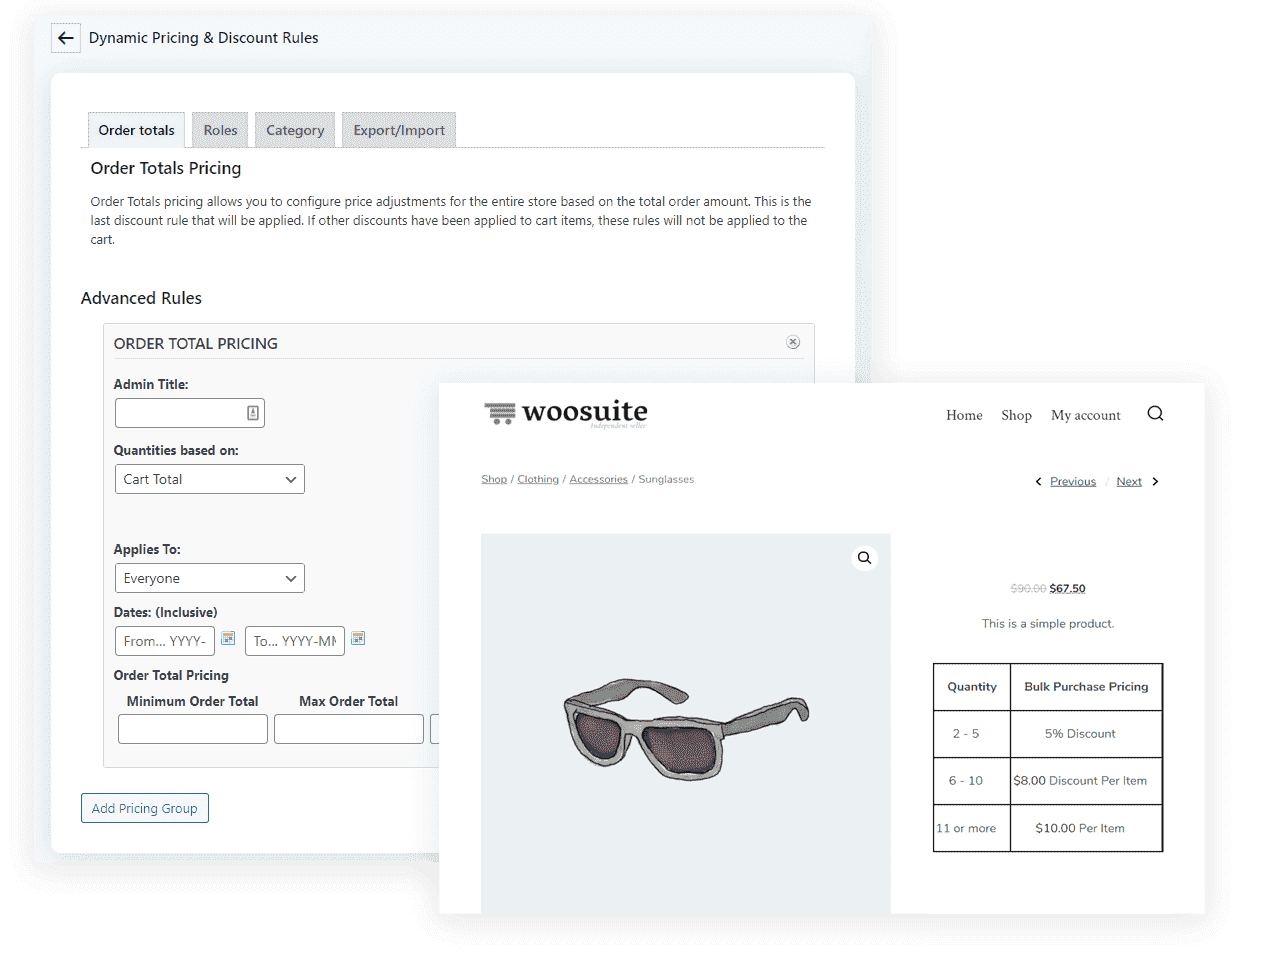
Task: Zoom the sunglasses product image
Action: tap(864, 558)
